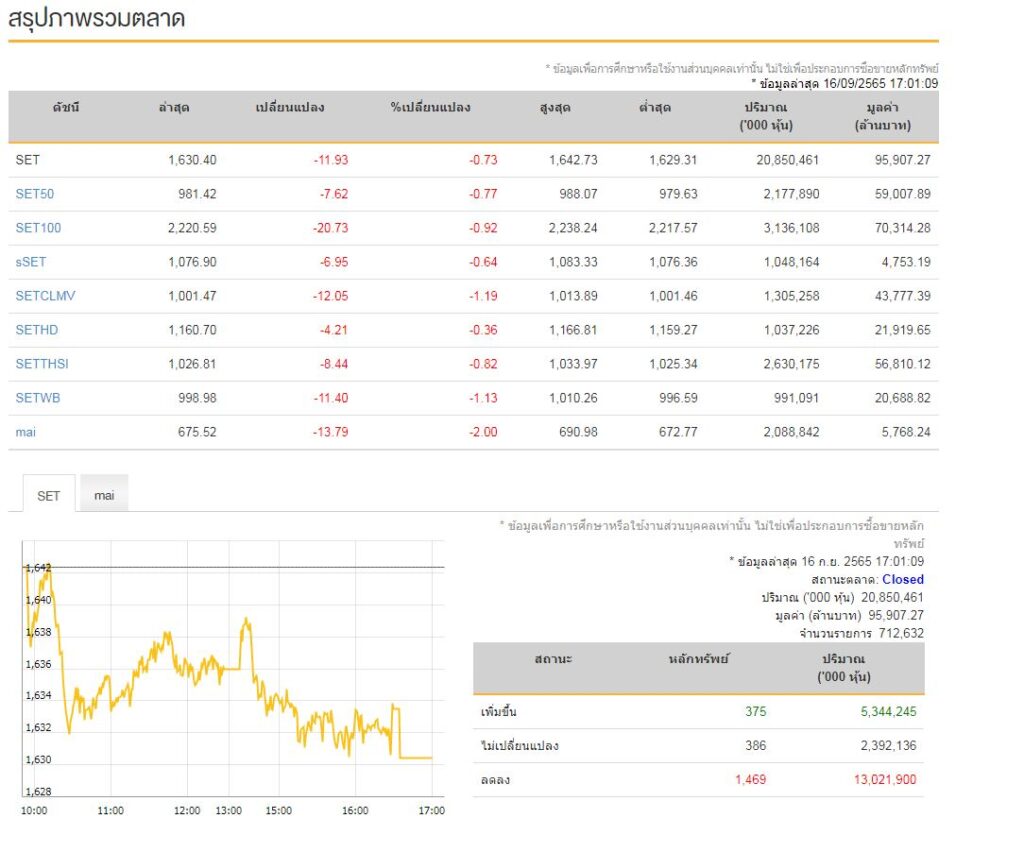The height and width of the screenshot is (852, 1024).
Task: Open the mai link in the index table
Action: point(25,432)
